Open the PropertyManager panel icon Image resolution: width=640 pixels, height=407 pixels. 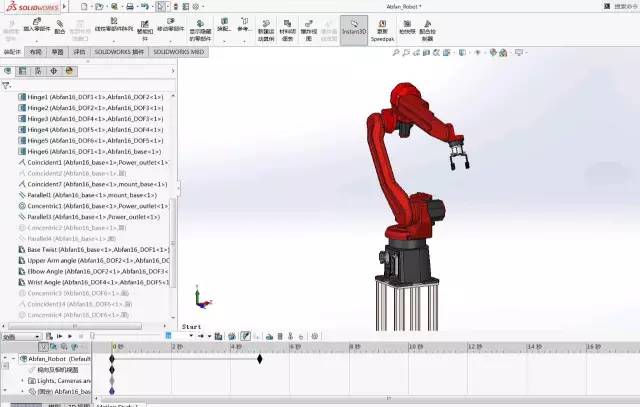23,72
